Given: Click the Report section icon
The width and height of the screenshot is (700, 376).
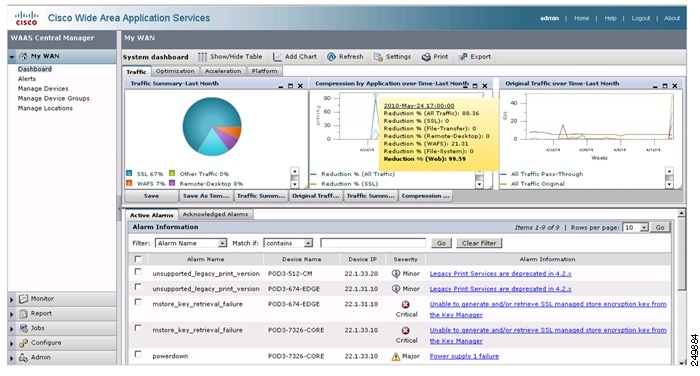Looking at the screenshot, I should point(23,314).
